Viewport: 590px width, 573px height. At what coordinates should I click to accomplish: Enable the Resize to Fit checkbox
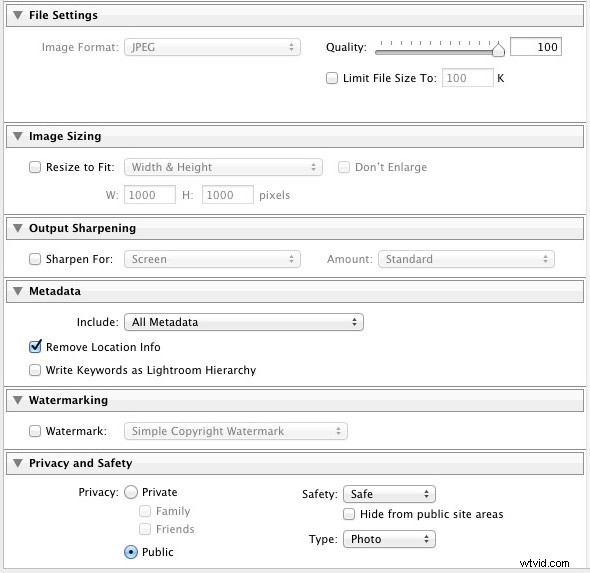coord(35,167)
